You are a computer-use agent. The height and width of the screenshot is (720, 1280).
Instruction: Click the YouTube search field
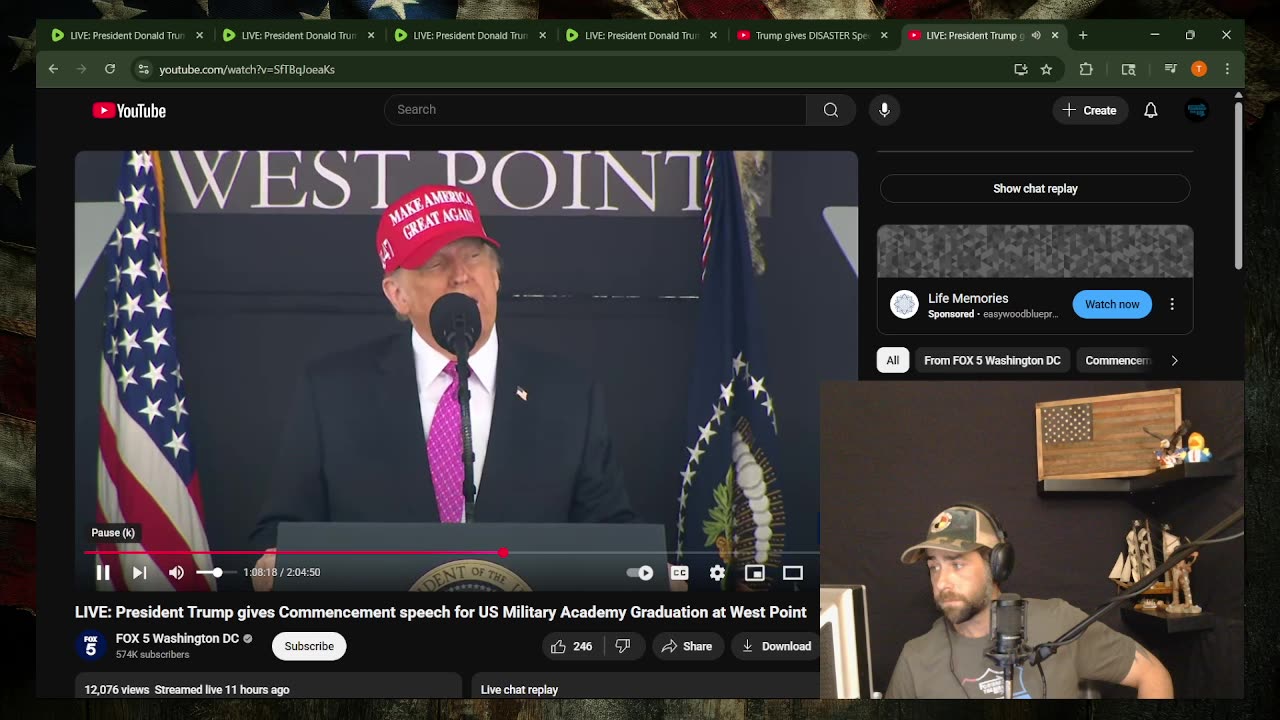(595, 110)
